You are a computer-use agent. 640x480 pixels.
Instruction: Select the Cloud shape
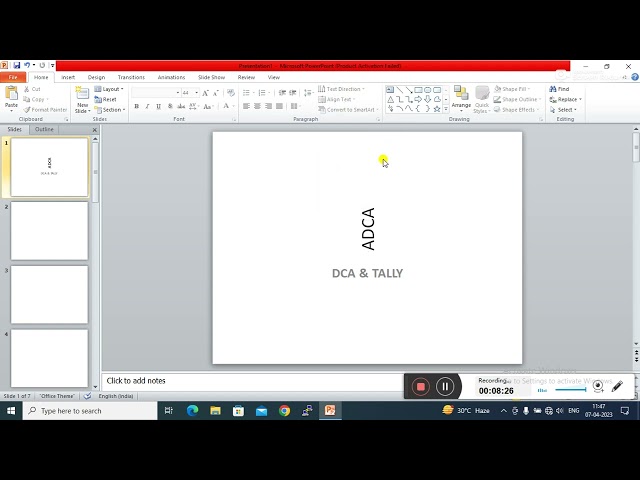pyautogui.click(x=437, y=99)
